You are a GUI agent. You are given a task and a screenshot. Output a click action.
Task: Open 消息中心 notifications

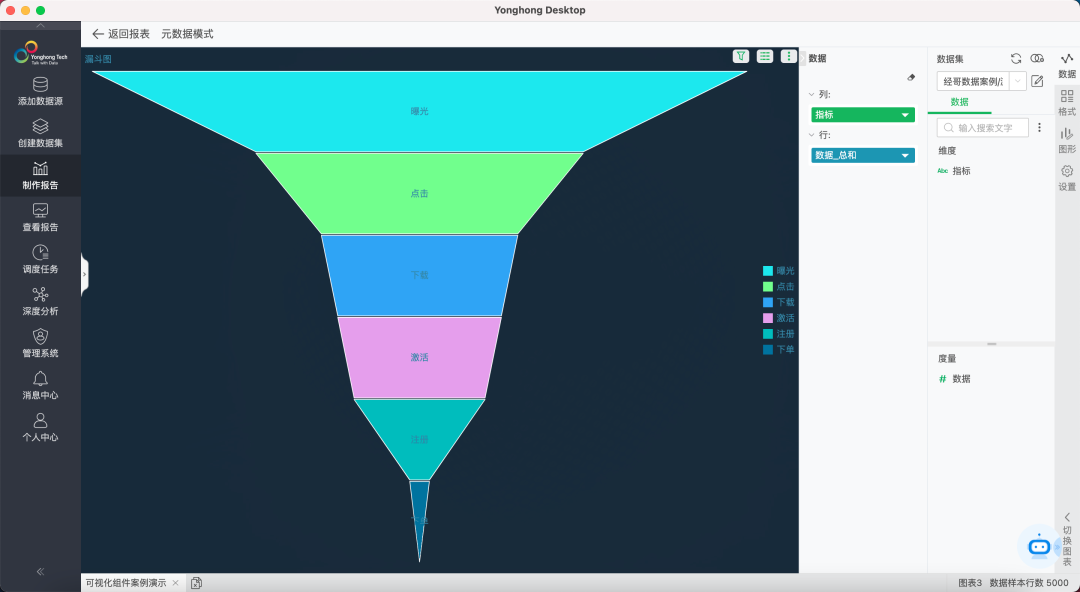pos(40,385)
